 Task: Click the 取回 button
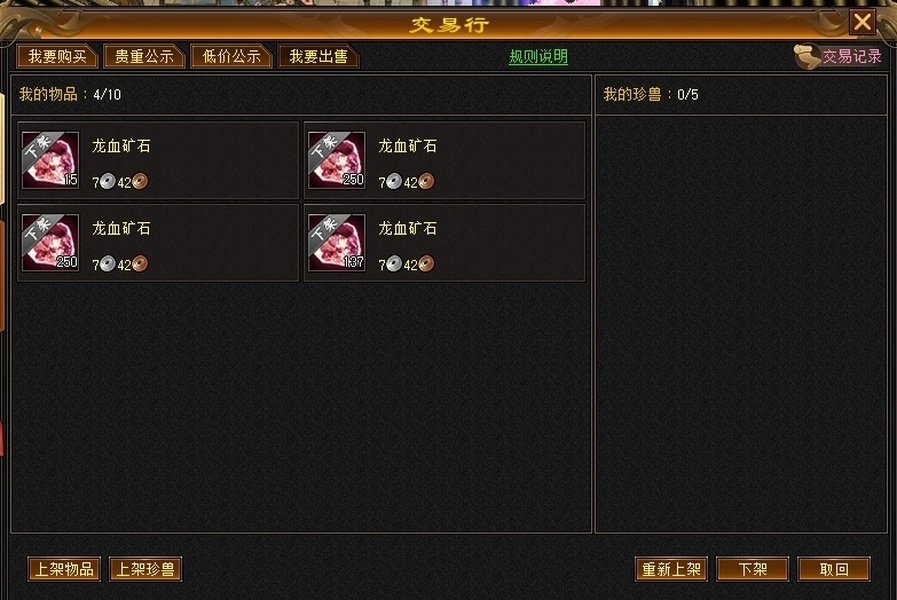(x=834, y=569)
